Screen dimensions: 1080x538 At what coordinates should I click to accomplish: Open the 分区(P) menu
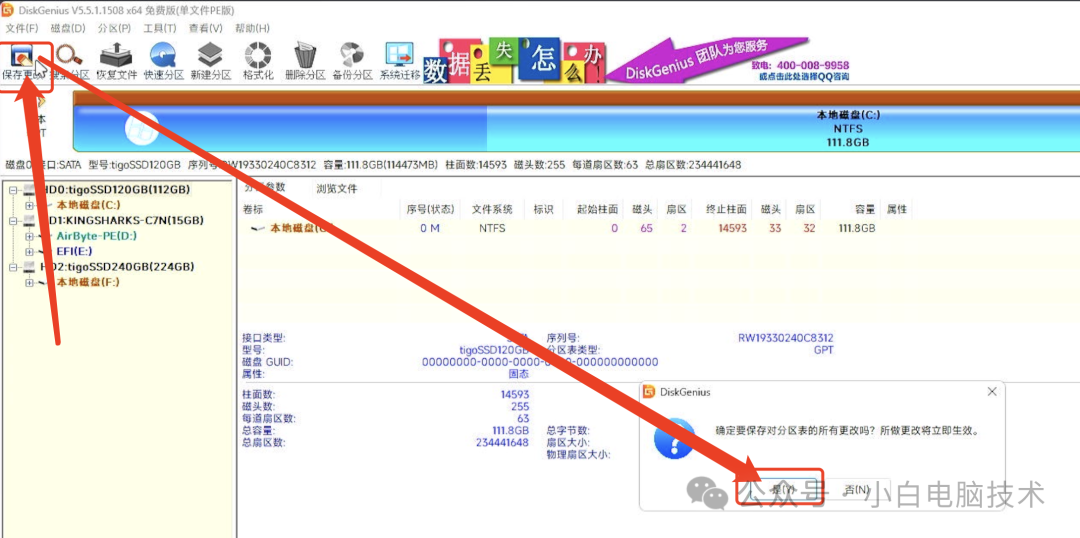coord(114,28)
